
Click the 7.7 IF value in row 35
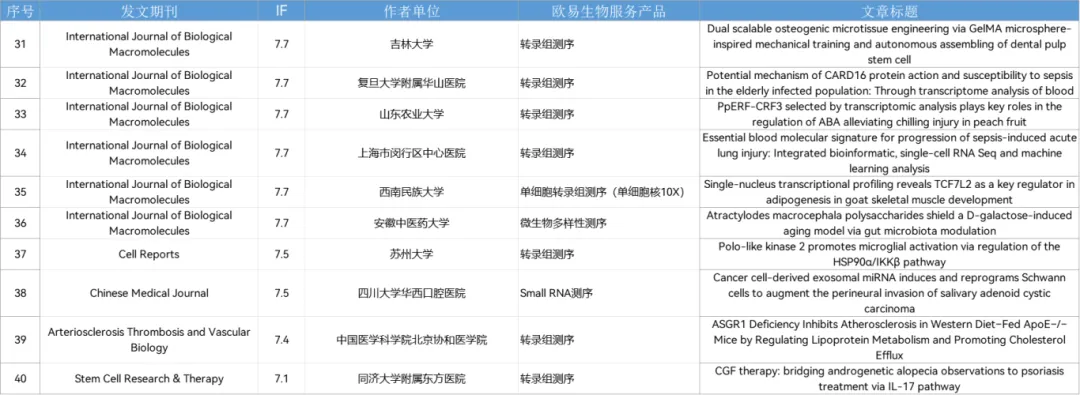(281, 192)
